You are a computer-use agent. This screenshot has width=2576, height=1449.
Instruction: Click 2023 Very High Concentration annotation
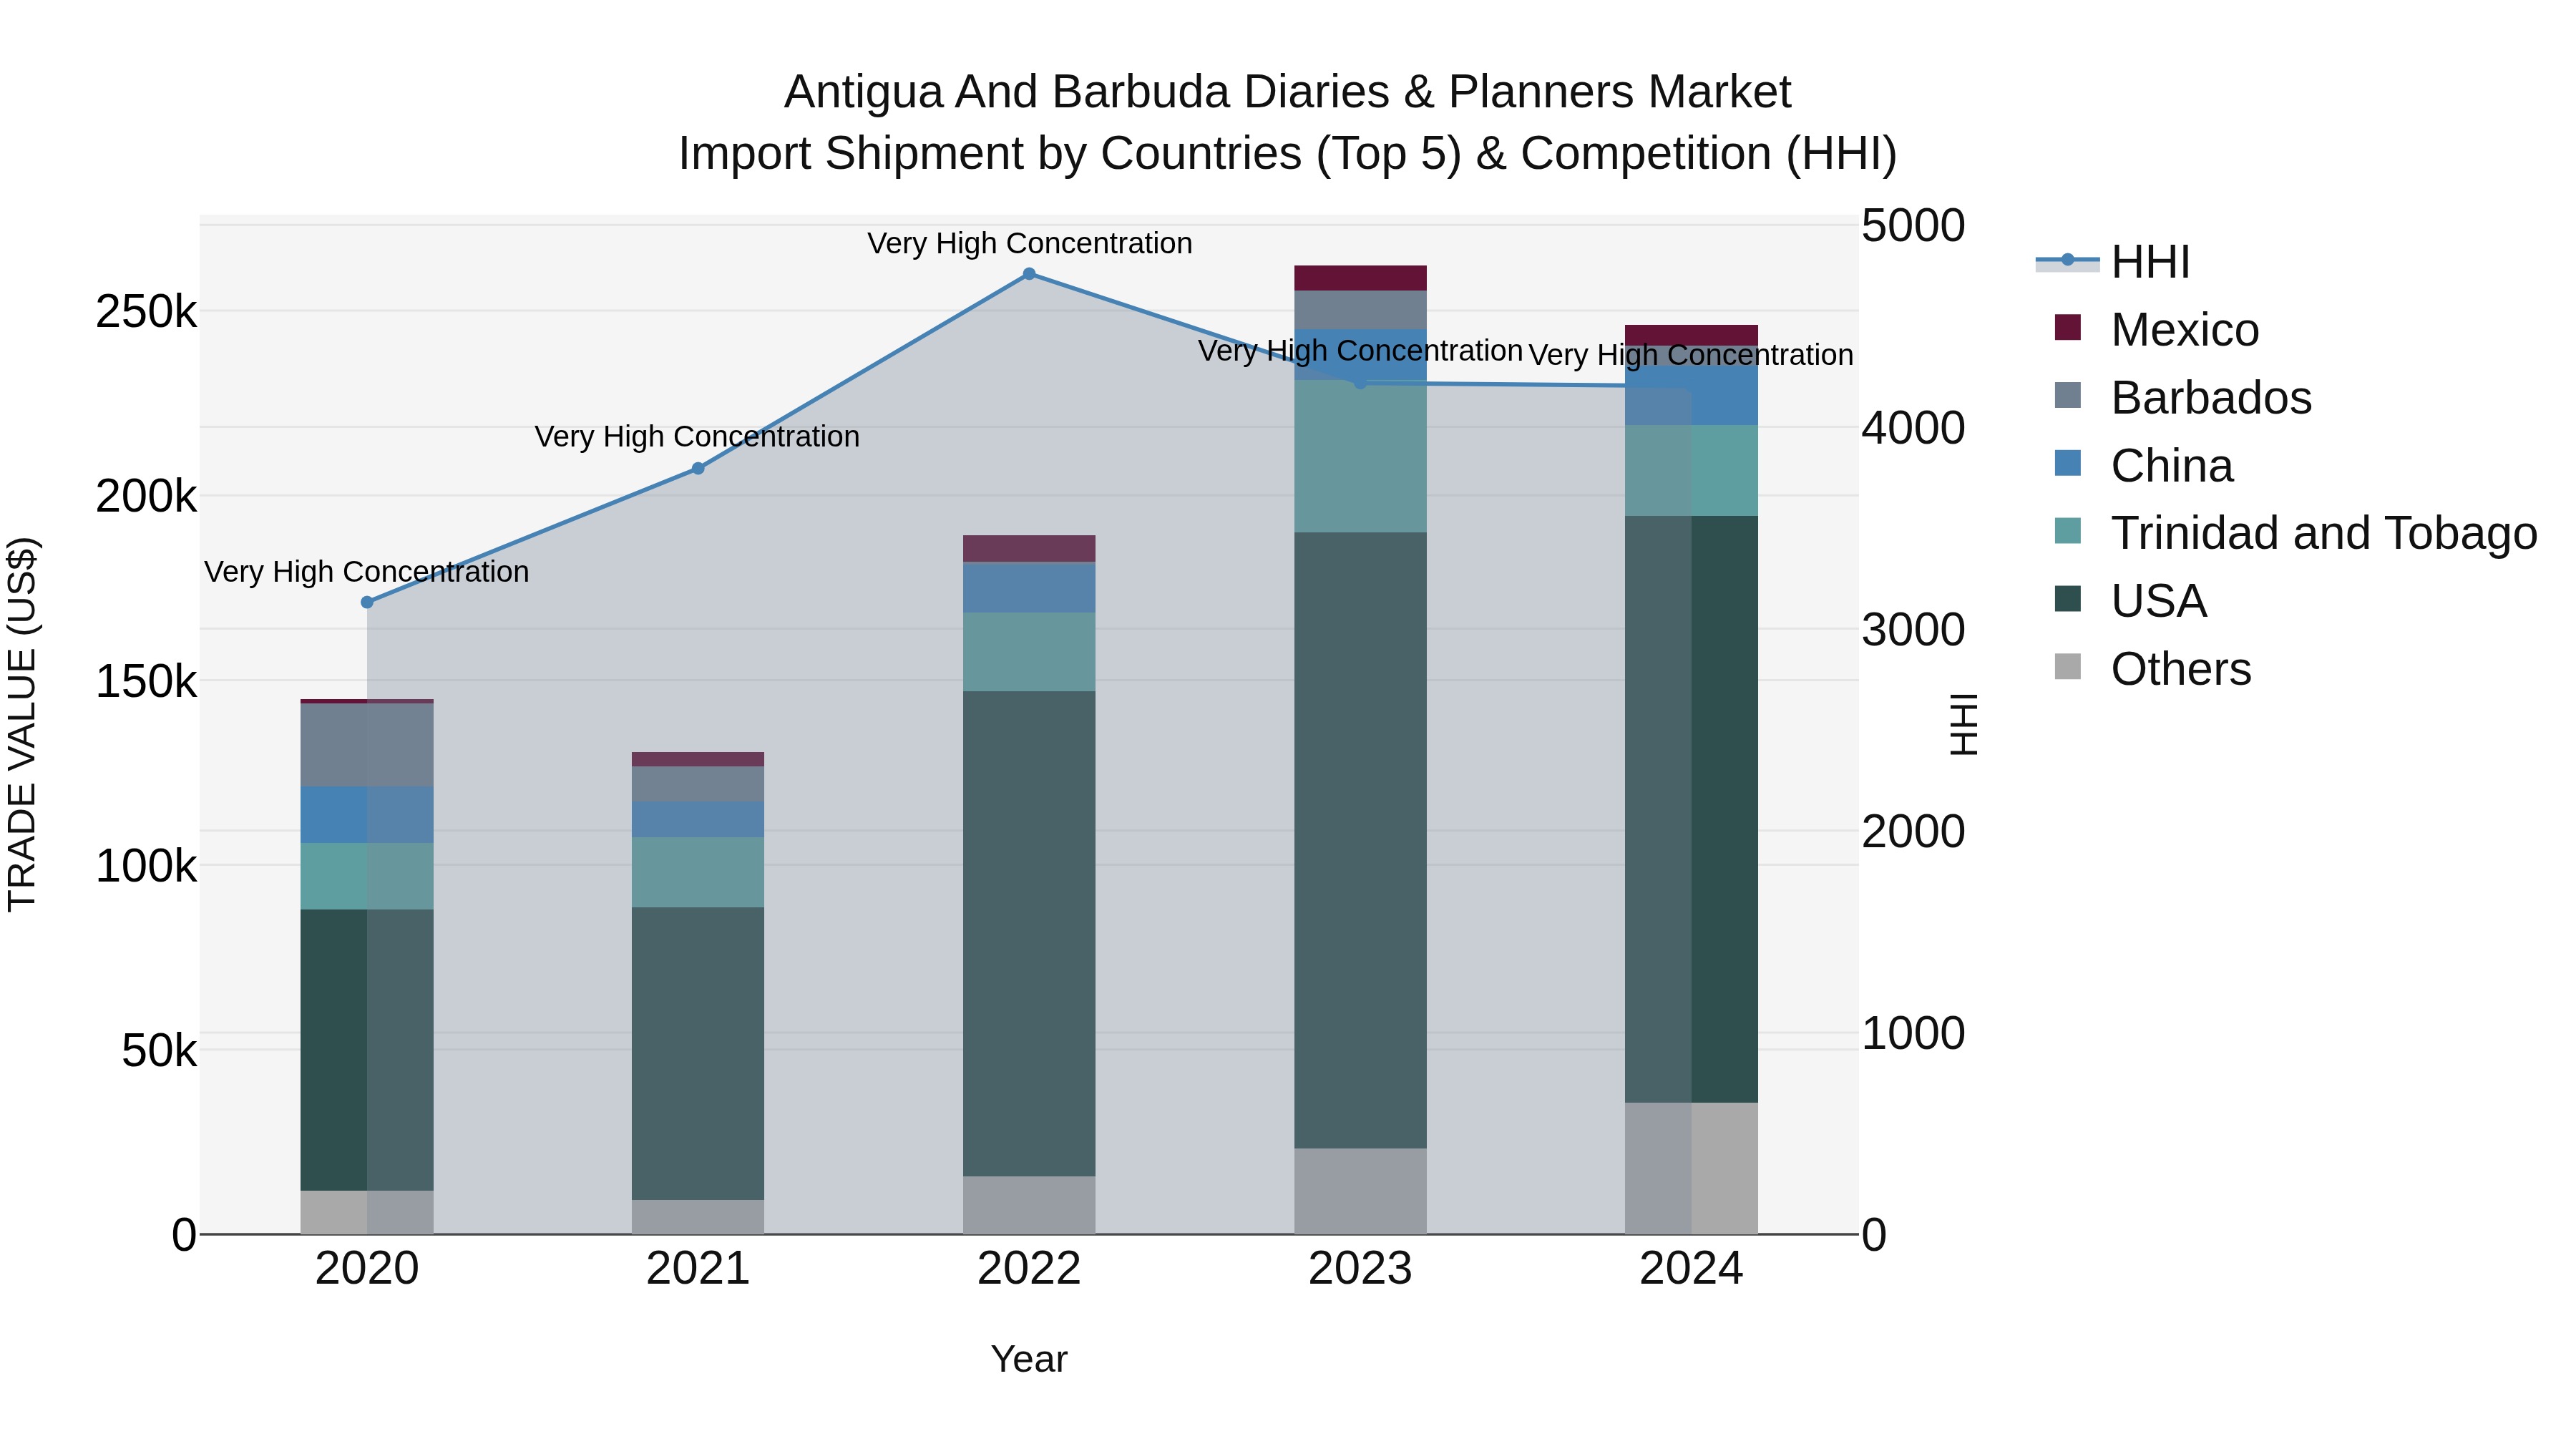coord(1360,351)
